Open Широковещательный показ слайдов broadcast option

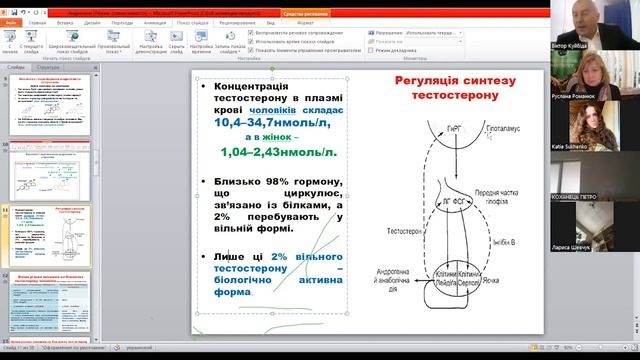click(x=72, y=42)
